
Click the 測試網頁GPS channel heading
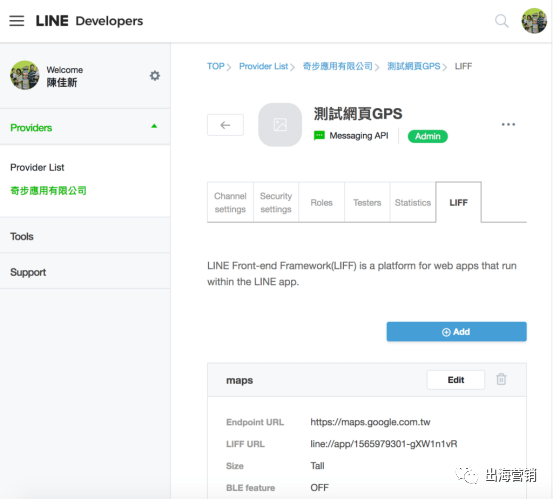click(358, 114)
